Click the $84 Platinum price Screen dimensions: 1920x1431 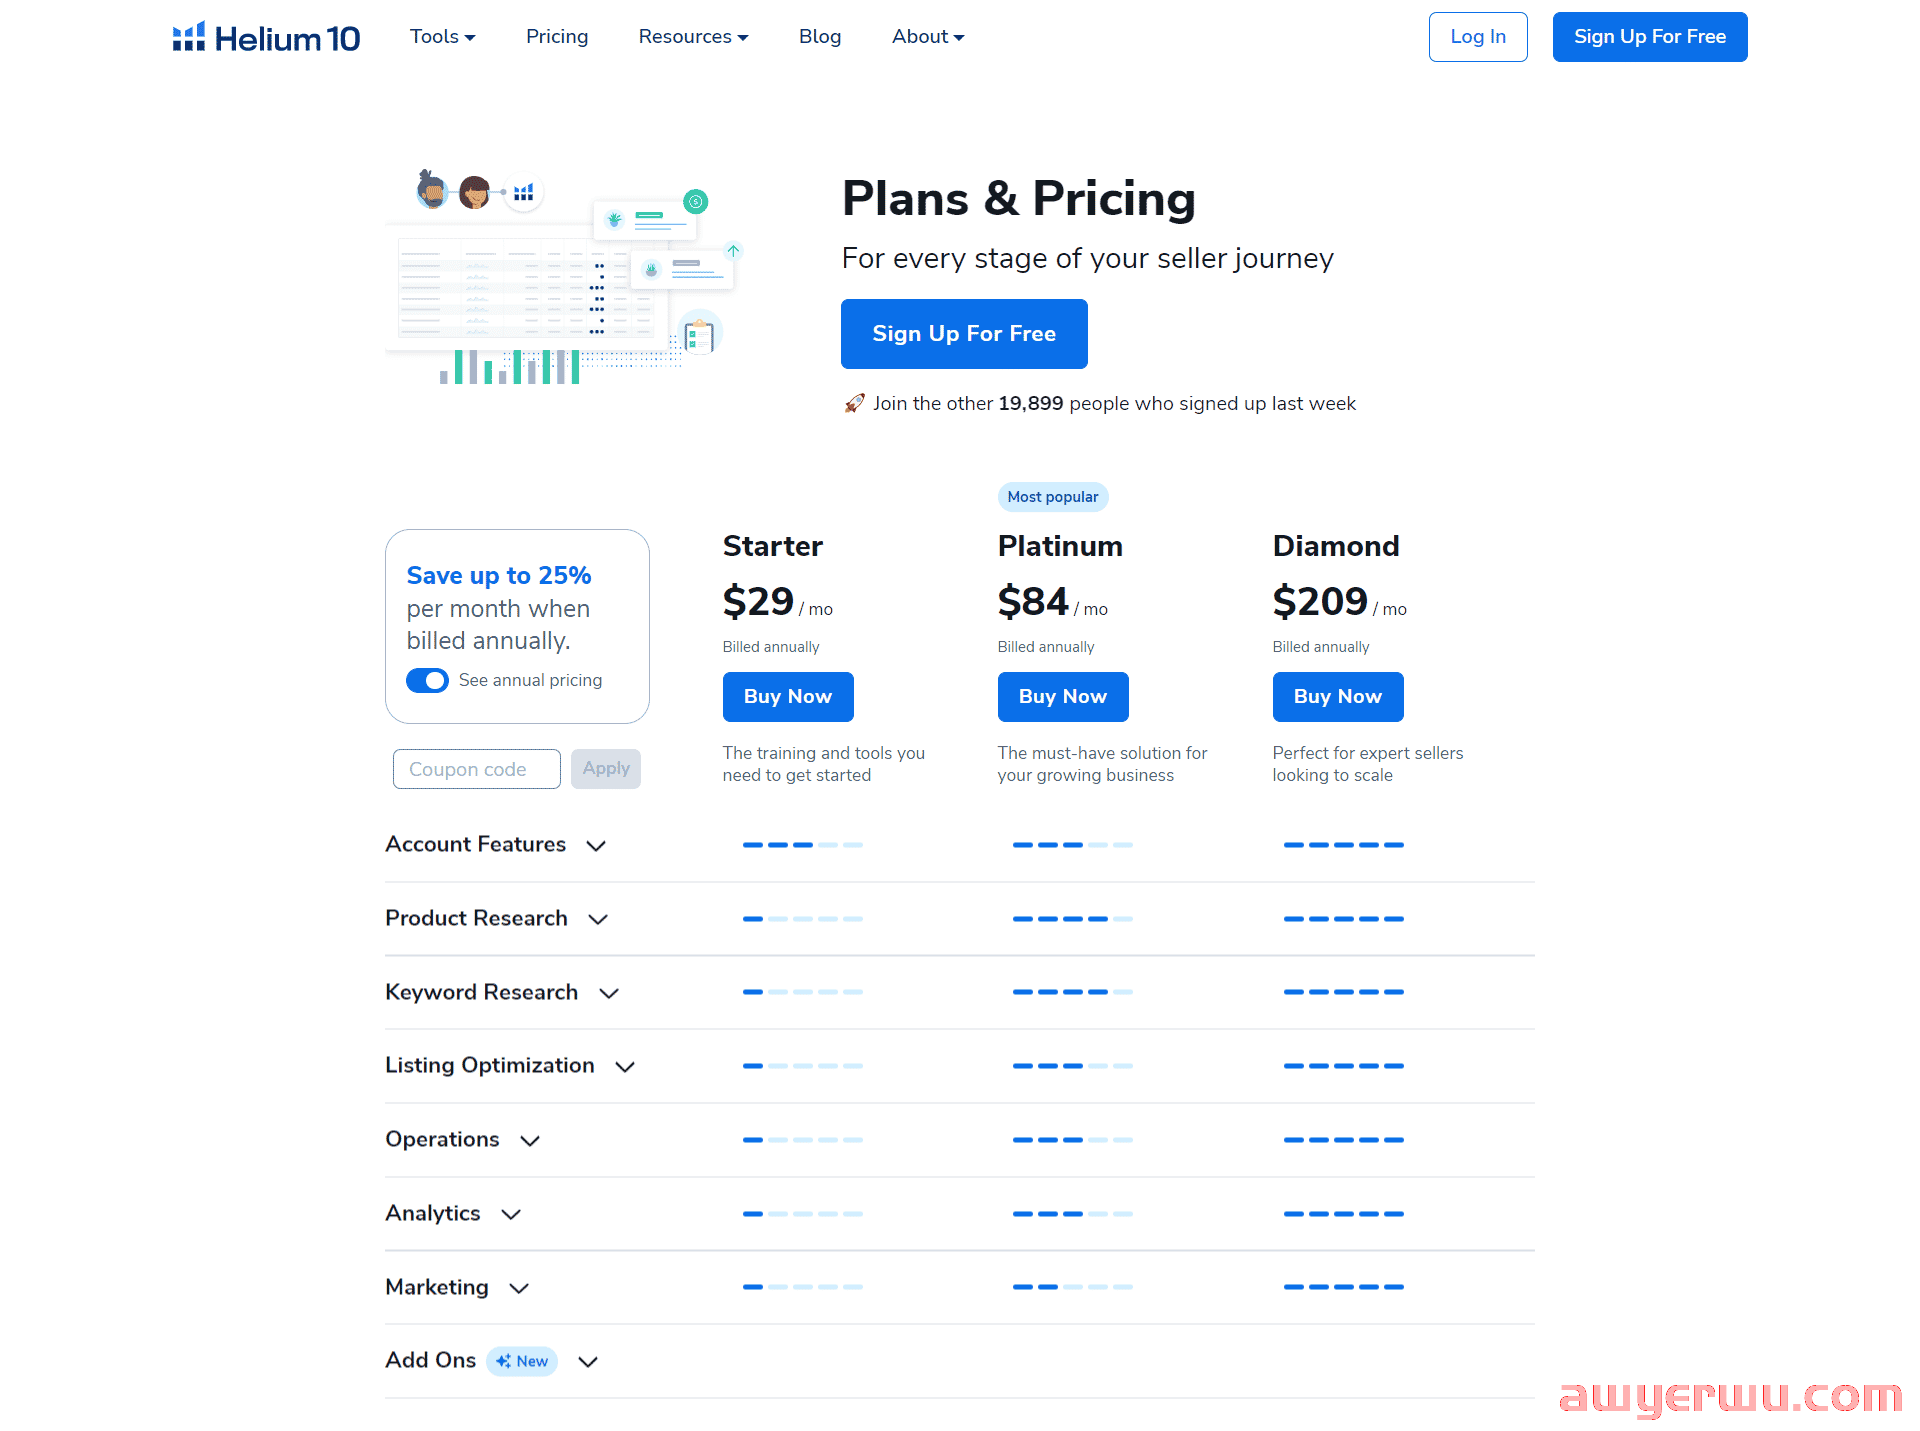click(x=1033, y=602)
